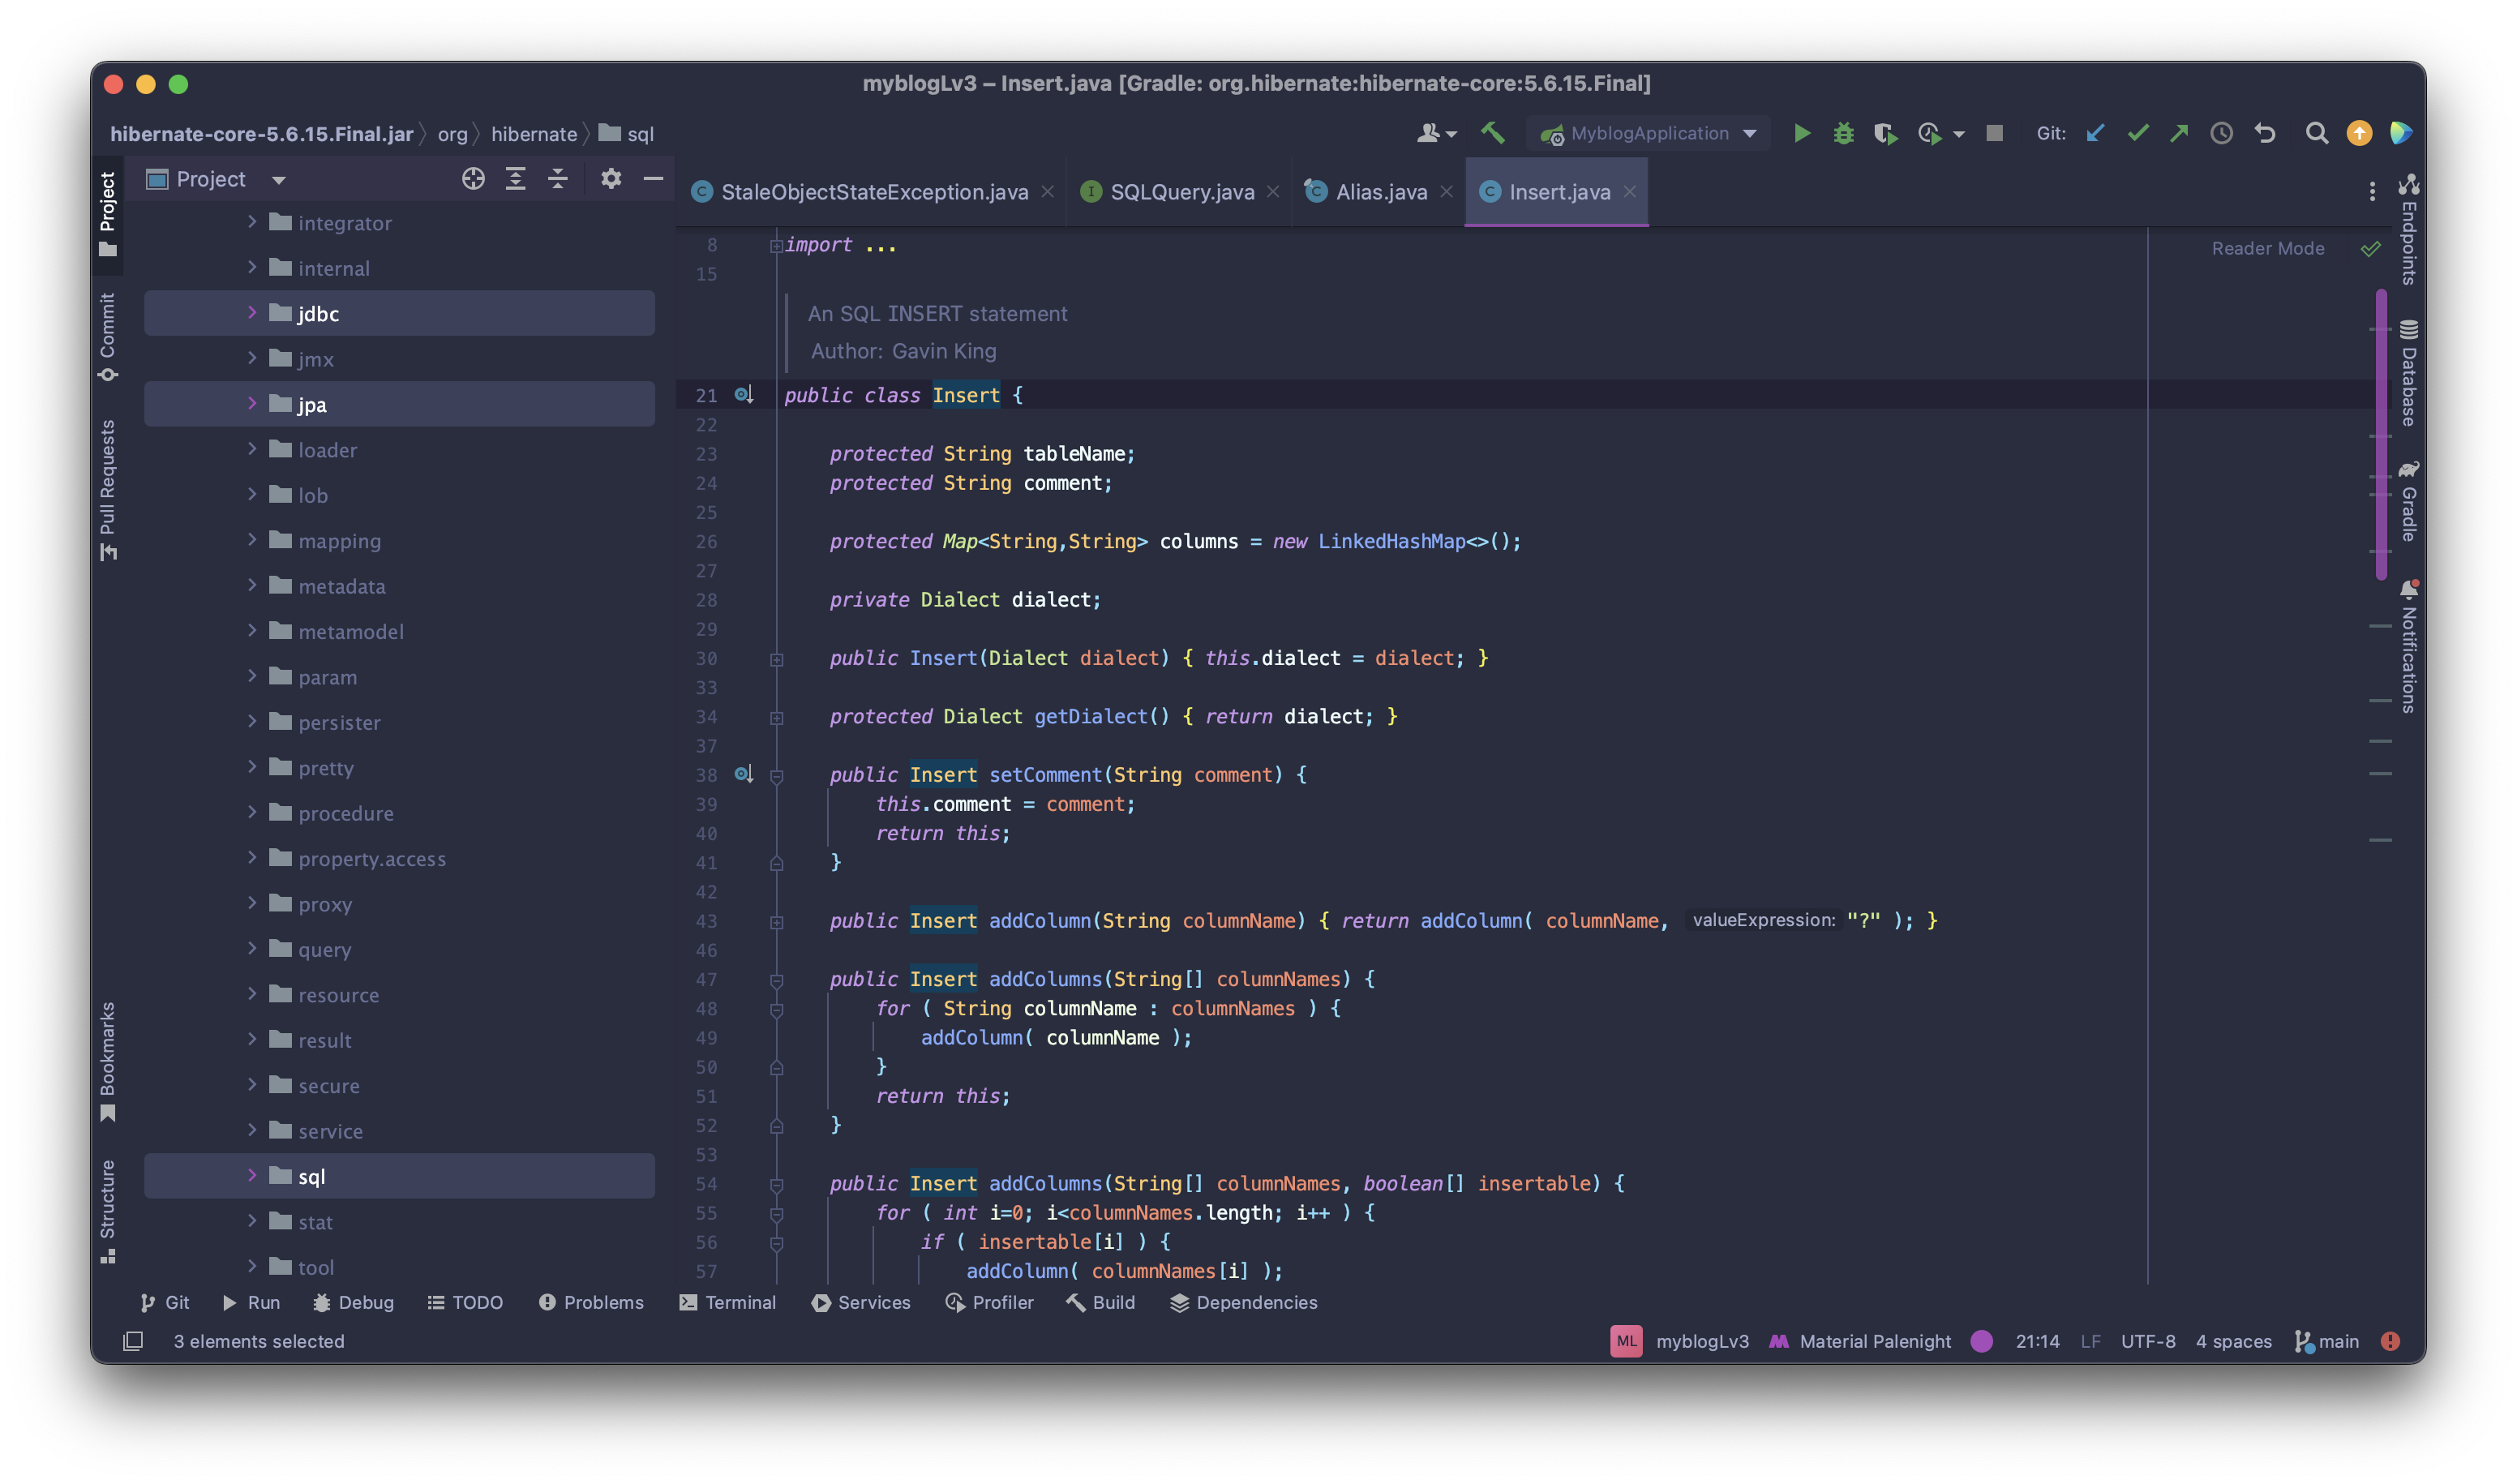The height and width of the screenshot is (1484, 2517).
Task: Expand the integrator folder
Action: coord(252,222)
